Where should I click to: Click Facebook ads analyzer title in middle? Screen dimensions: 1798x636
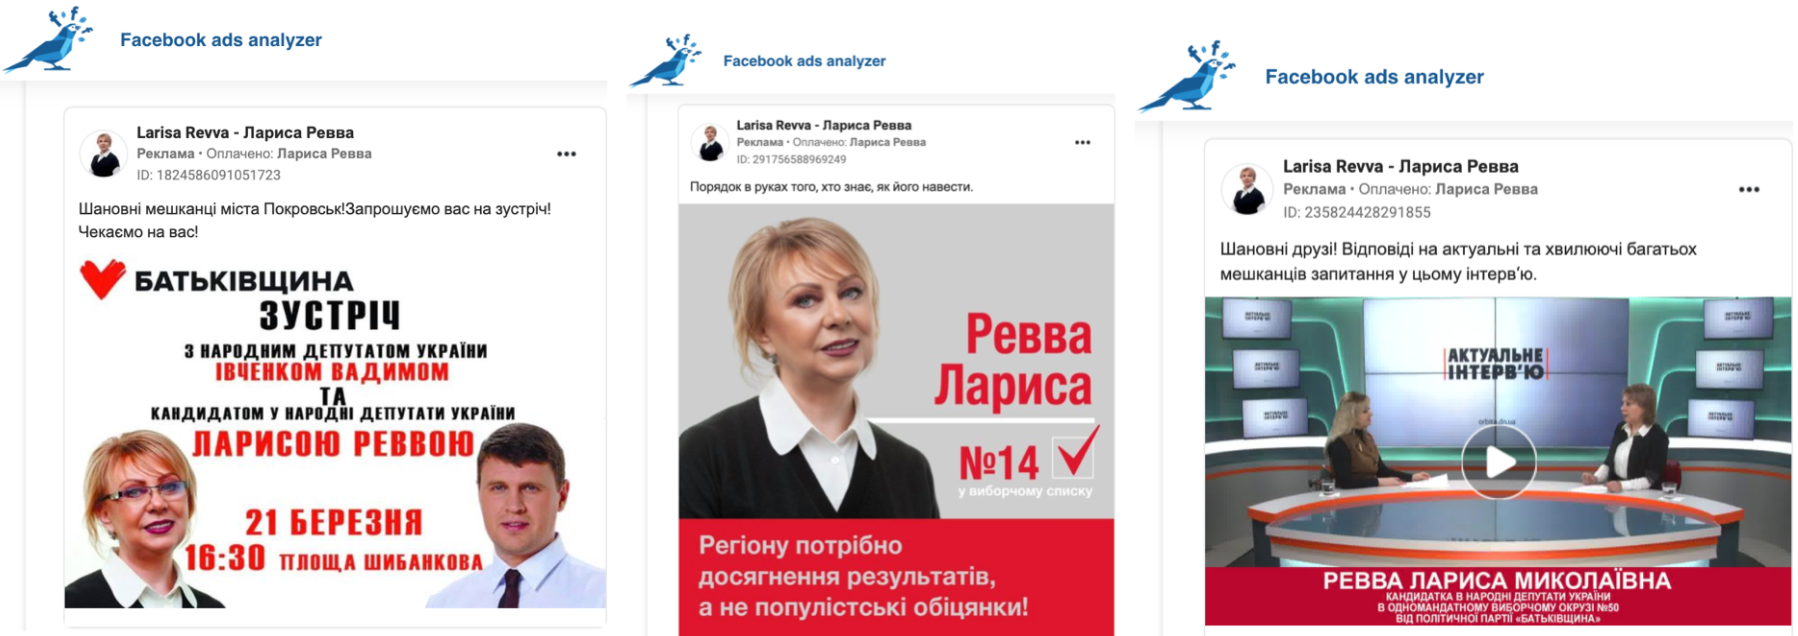point(804,61)
